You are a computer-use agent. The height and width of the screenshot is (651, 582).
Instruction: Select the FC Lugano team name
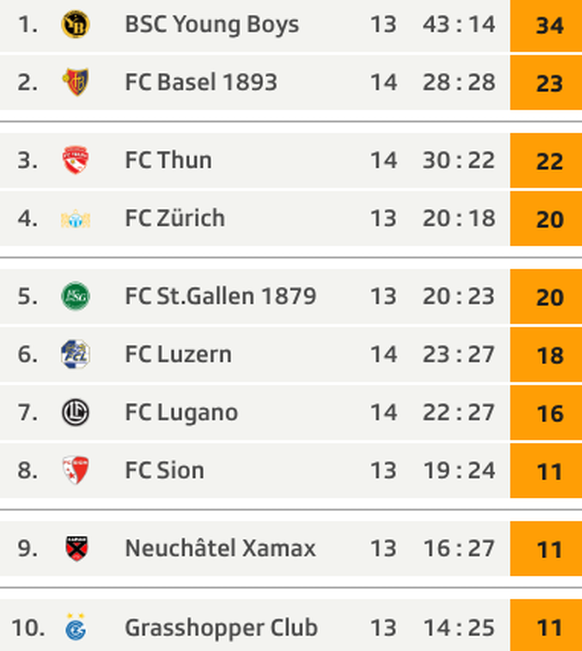click(x=181, y=413)
